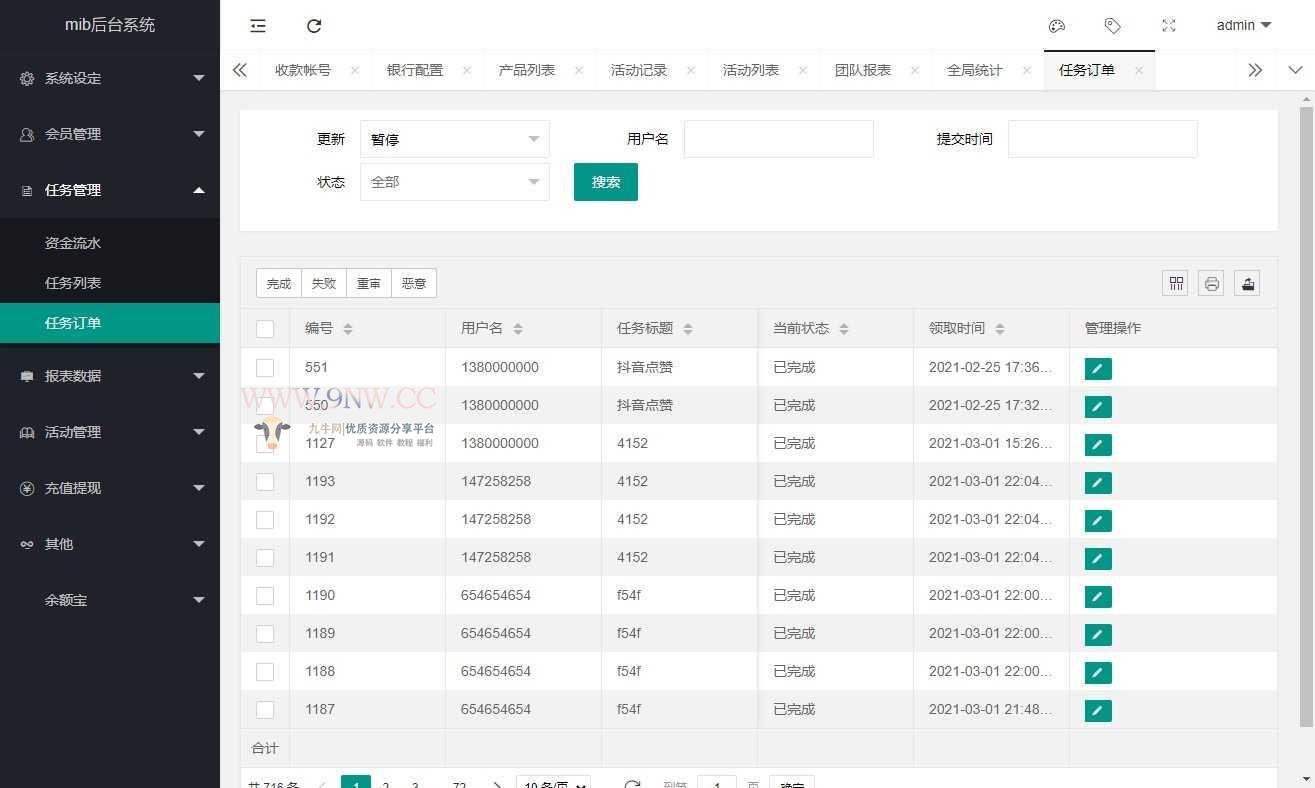The width and height of the screenshot is (1315, 788).
Task: Open the 更新 dropdown showing 暂停
Action: [x=455, y=139]
